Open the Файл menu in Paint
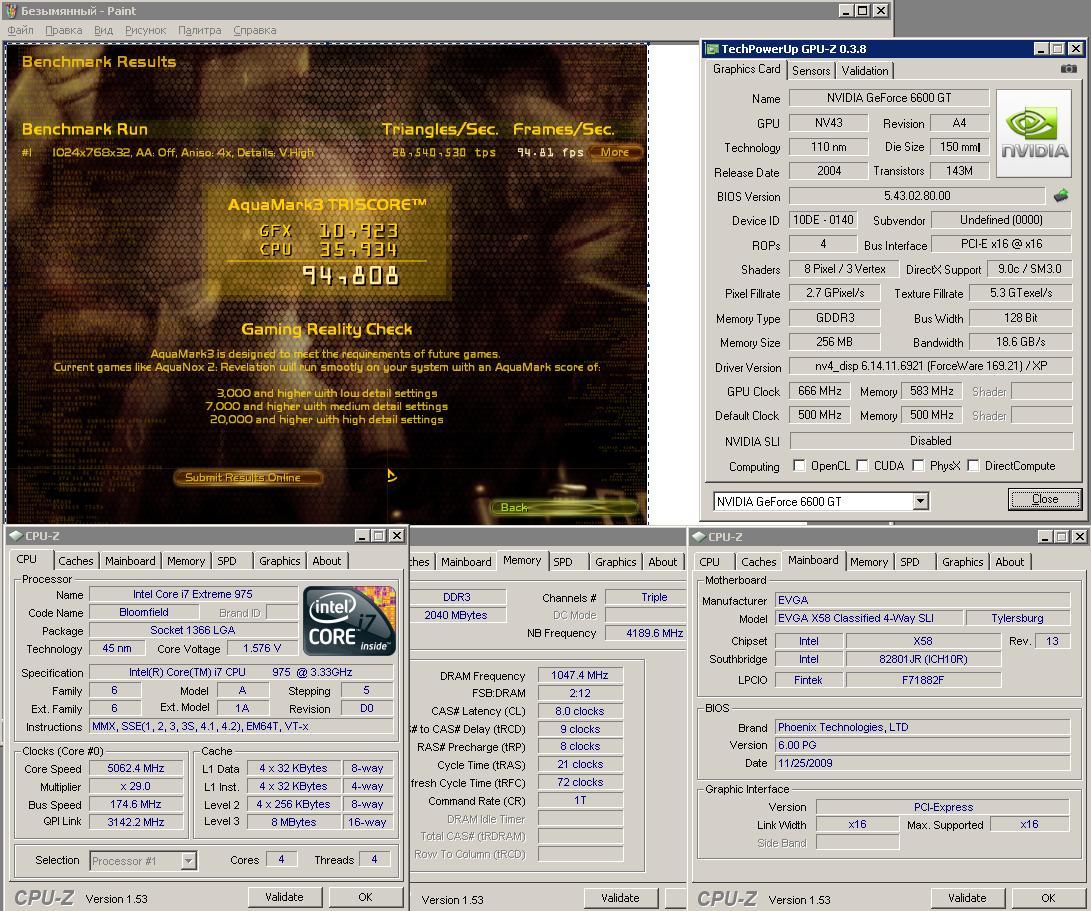 pos(20,30)
